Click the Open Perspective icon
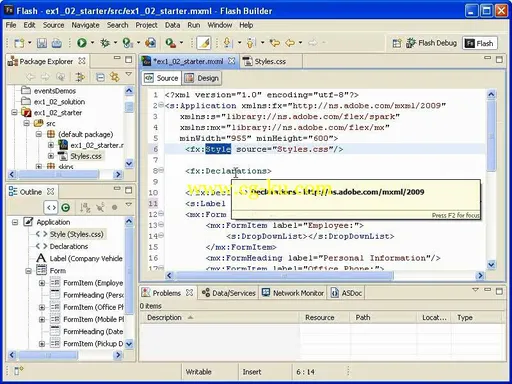This screenshot has width=512, height=384. tap(397, 43)
